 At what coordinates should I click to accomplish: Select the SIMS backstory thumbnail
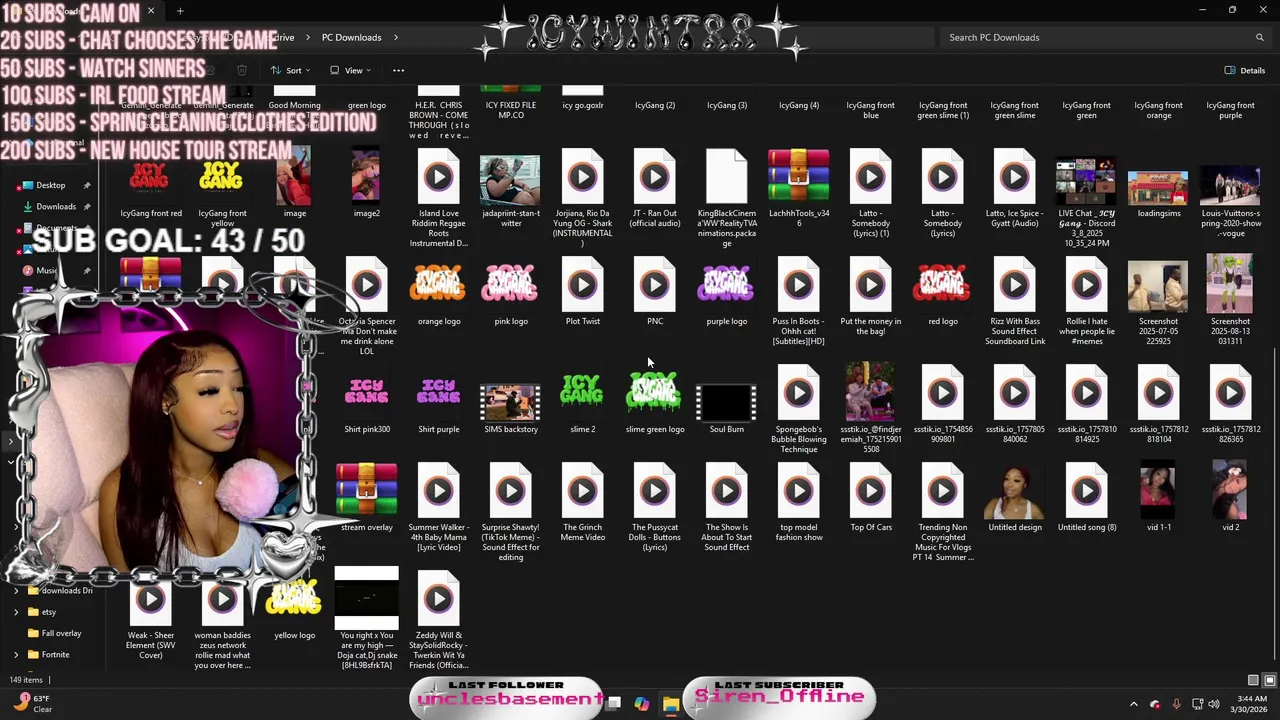coord(510,402)
